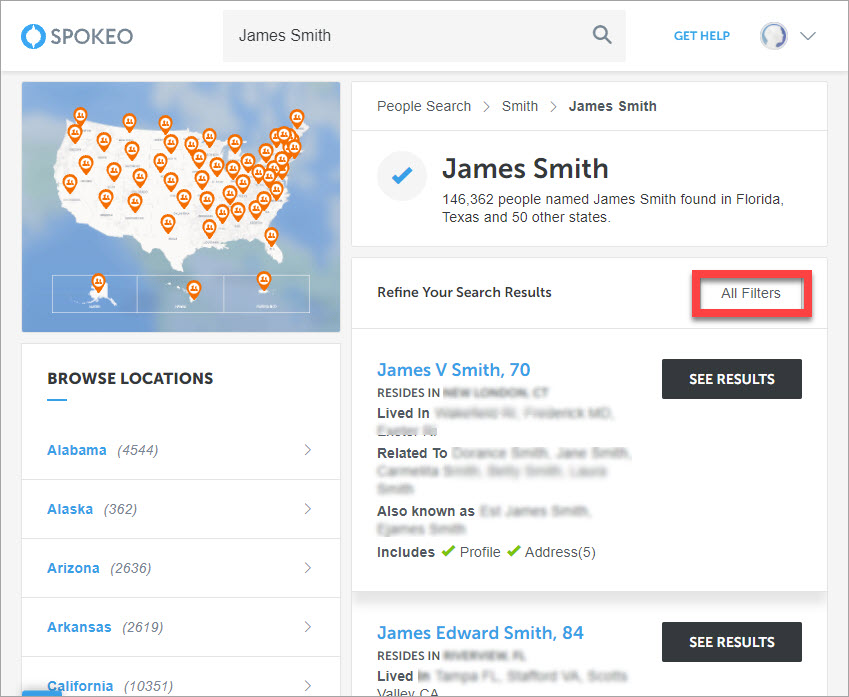The image size is (849, 697).
Task: See results for James V Smith
Action: (732, 379)
